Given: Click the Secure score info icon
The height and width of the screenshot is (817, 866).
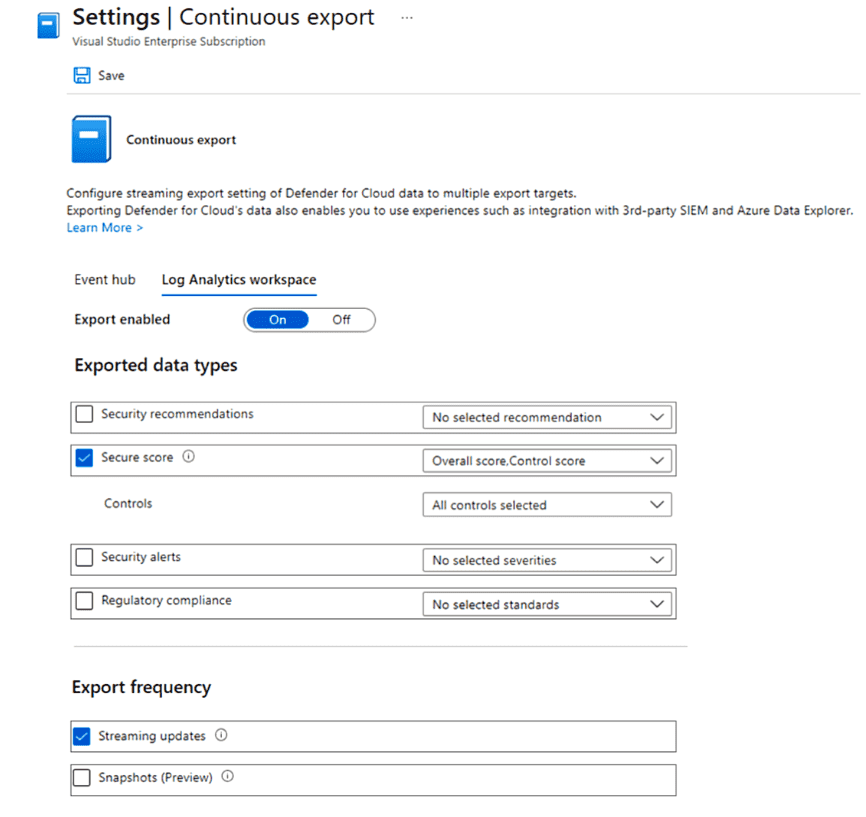Looking at the screenshot, I should click(x=189, y=457).
